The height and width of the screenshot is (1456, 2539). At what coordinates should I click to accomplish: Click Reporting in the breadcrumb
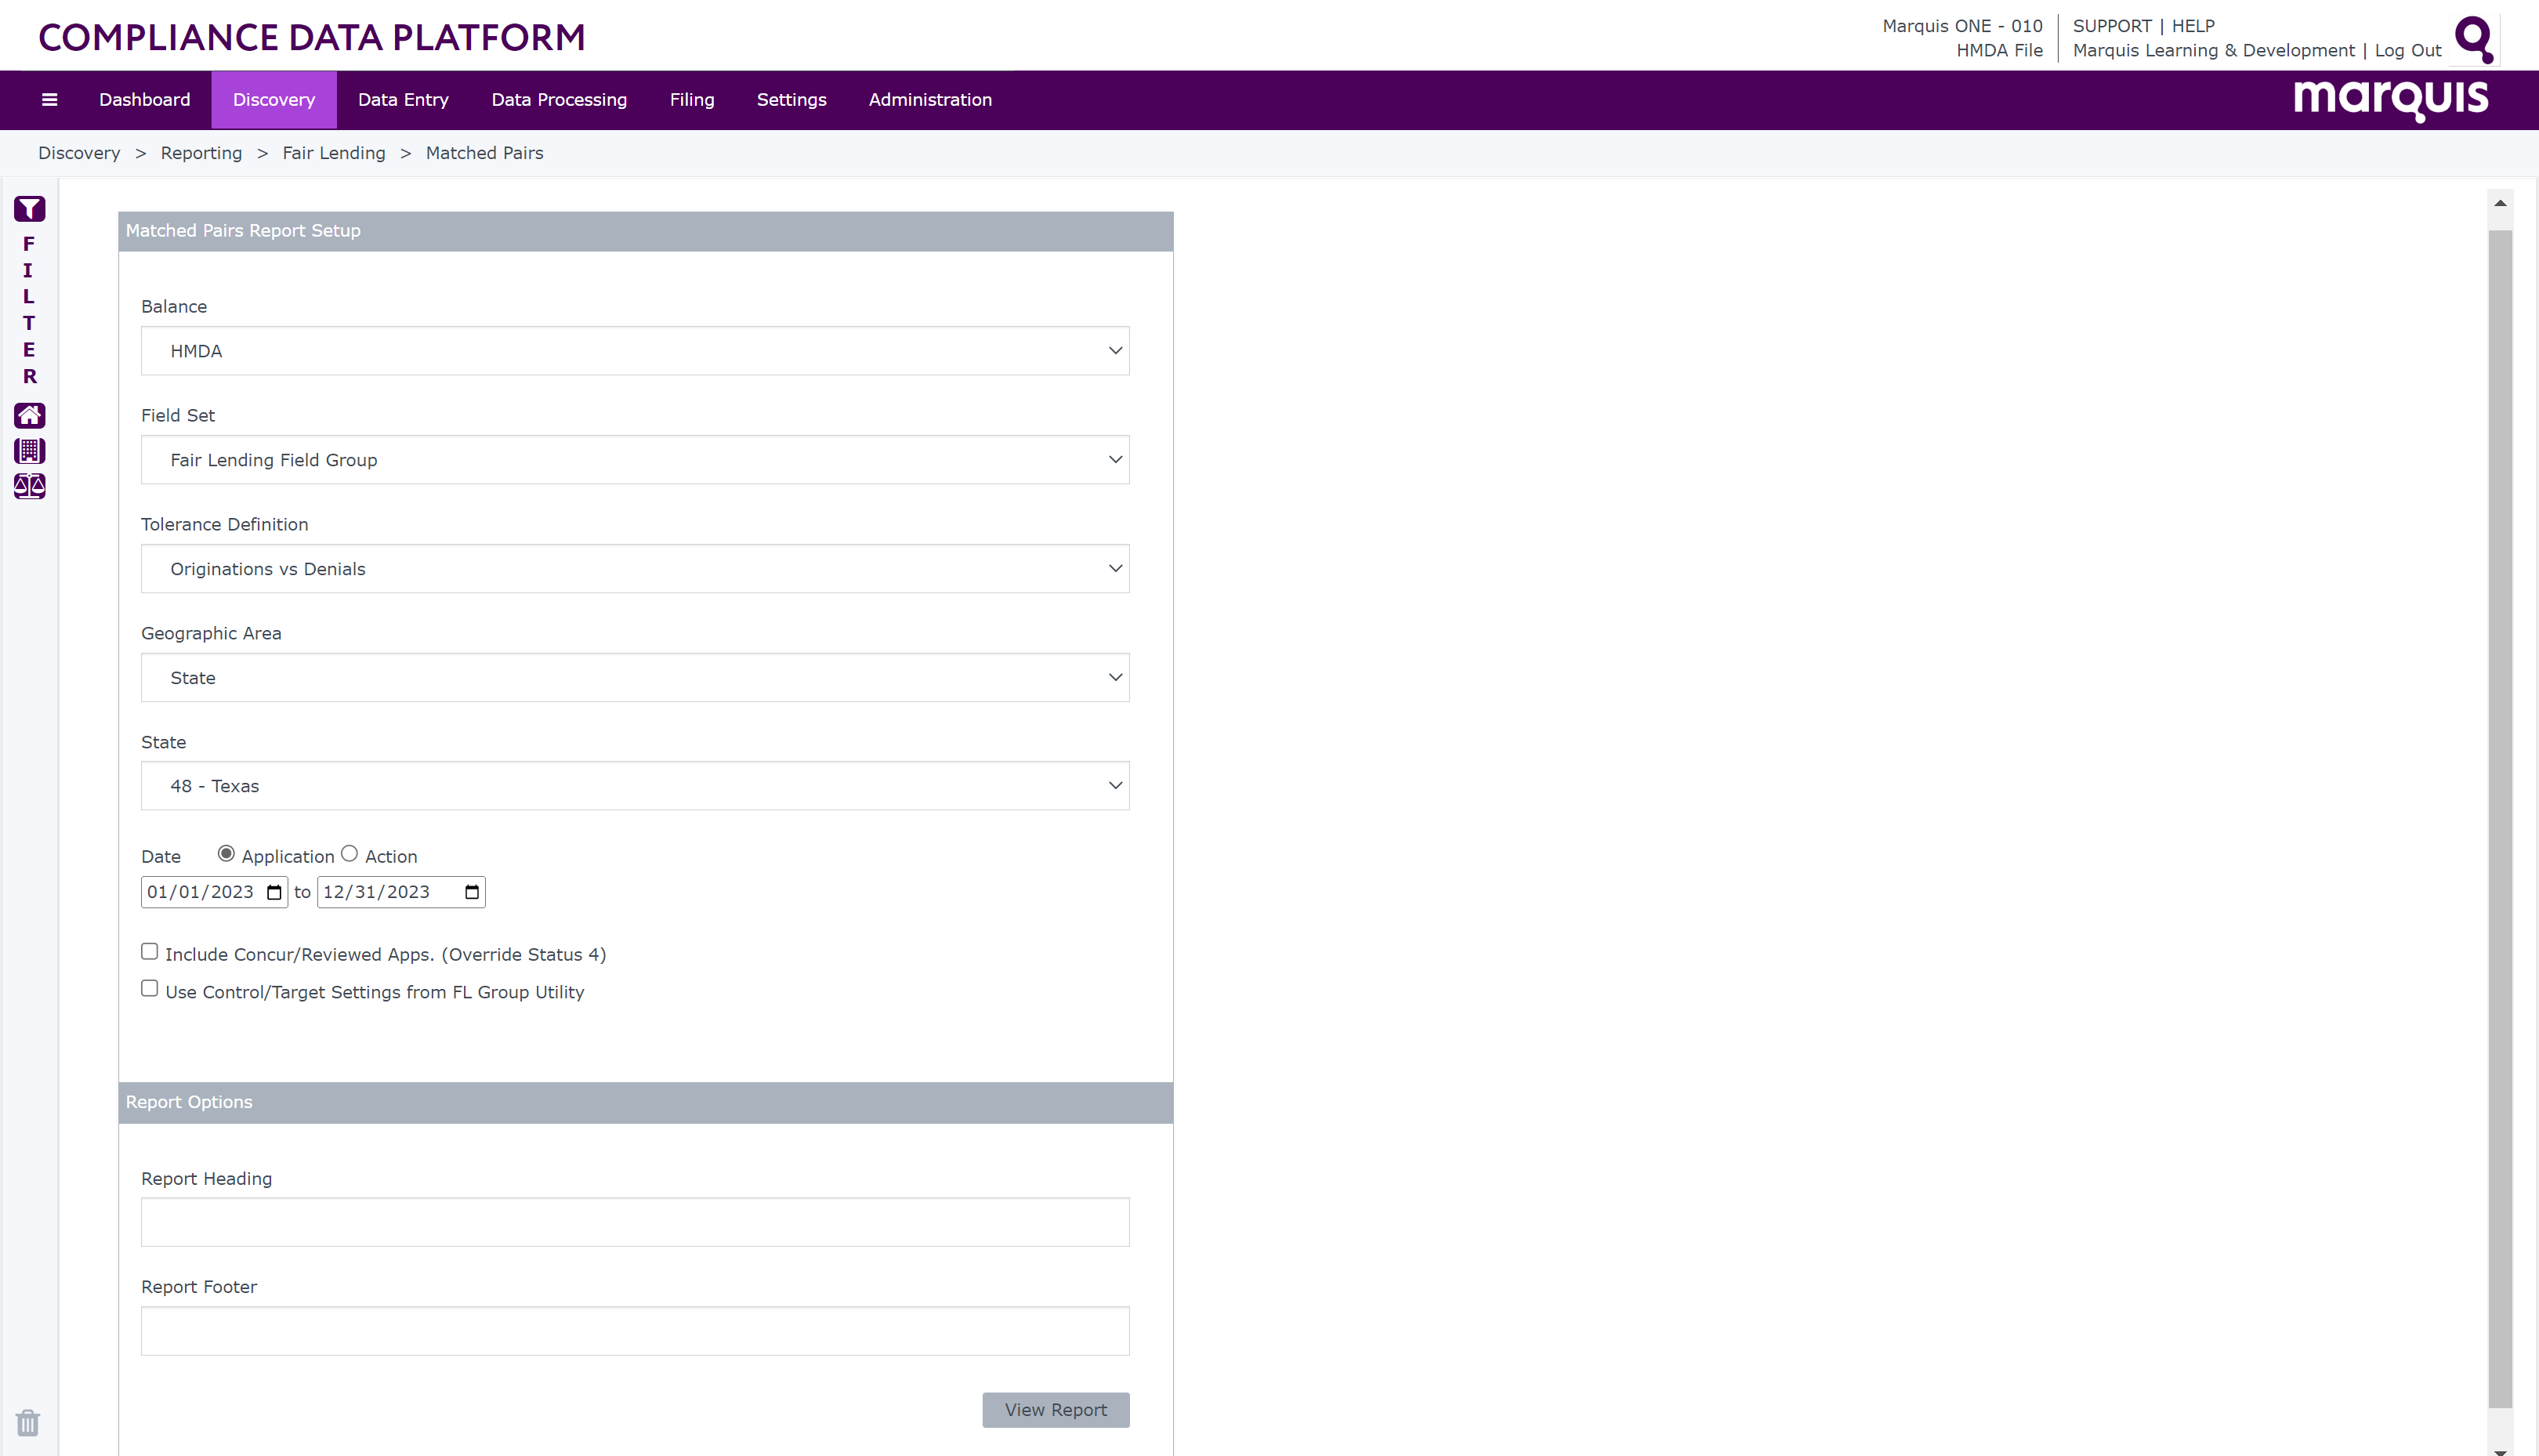click(201, 153)
